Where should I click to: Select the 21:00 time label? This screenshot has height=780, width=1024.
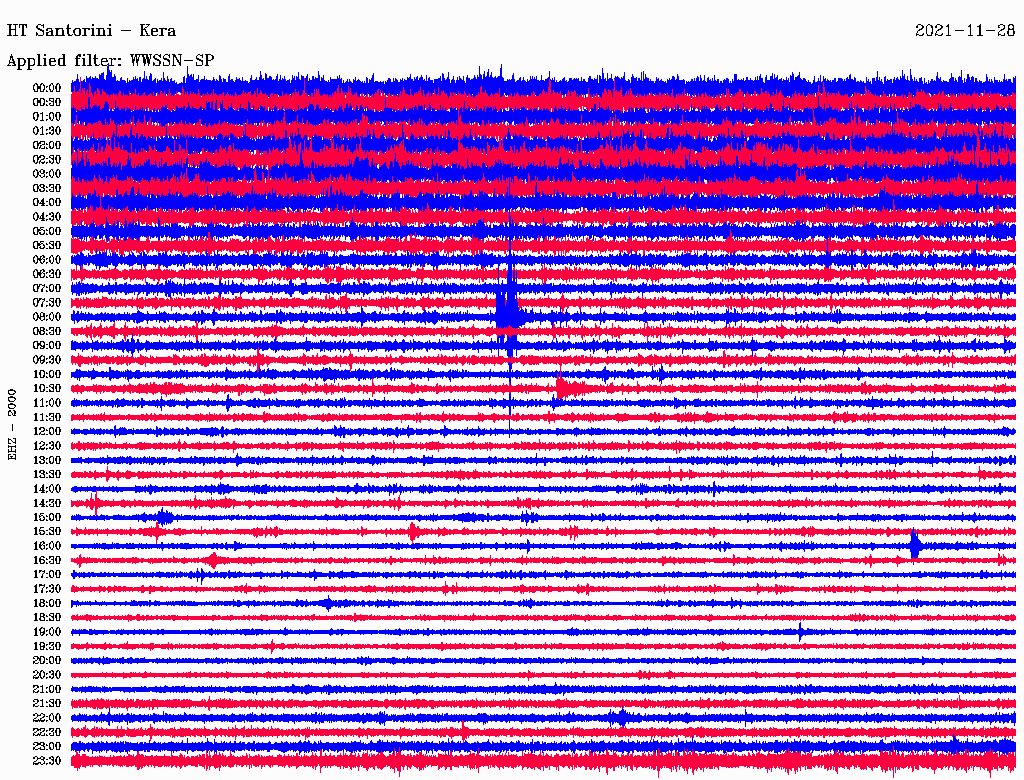tap(47, 689)
